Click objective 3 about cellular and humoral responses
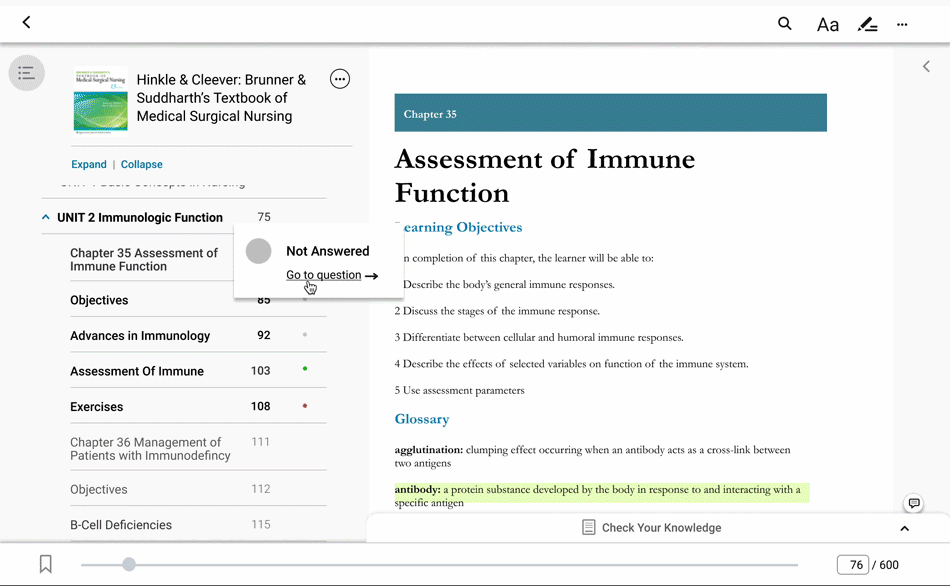 click(x=539, y=338)
